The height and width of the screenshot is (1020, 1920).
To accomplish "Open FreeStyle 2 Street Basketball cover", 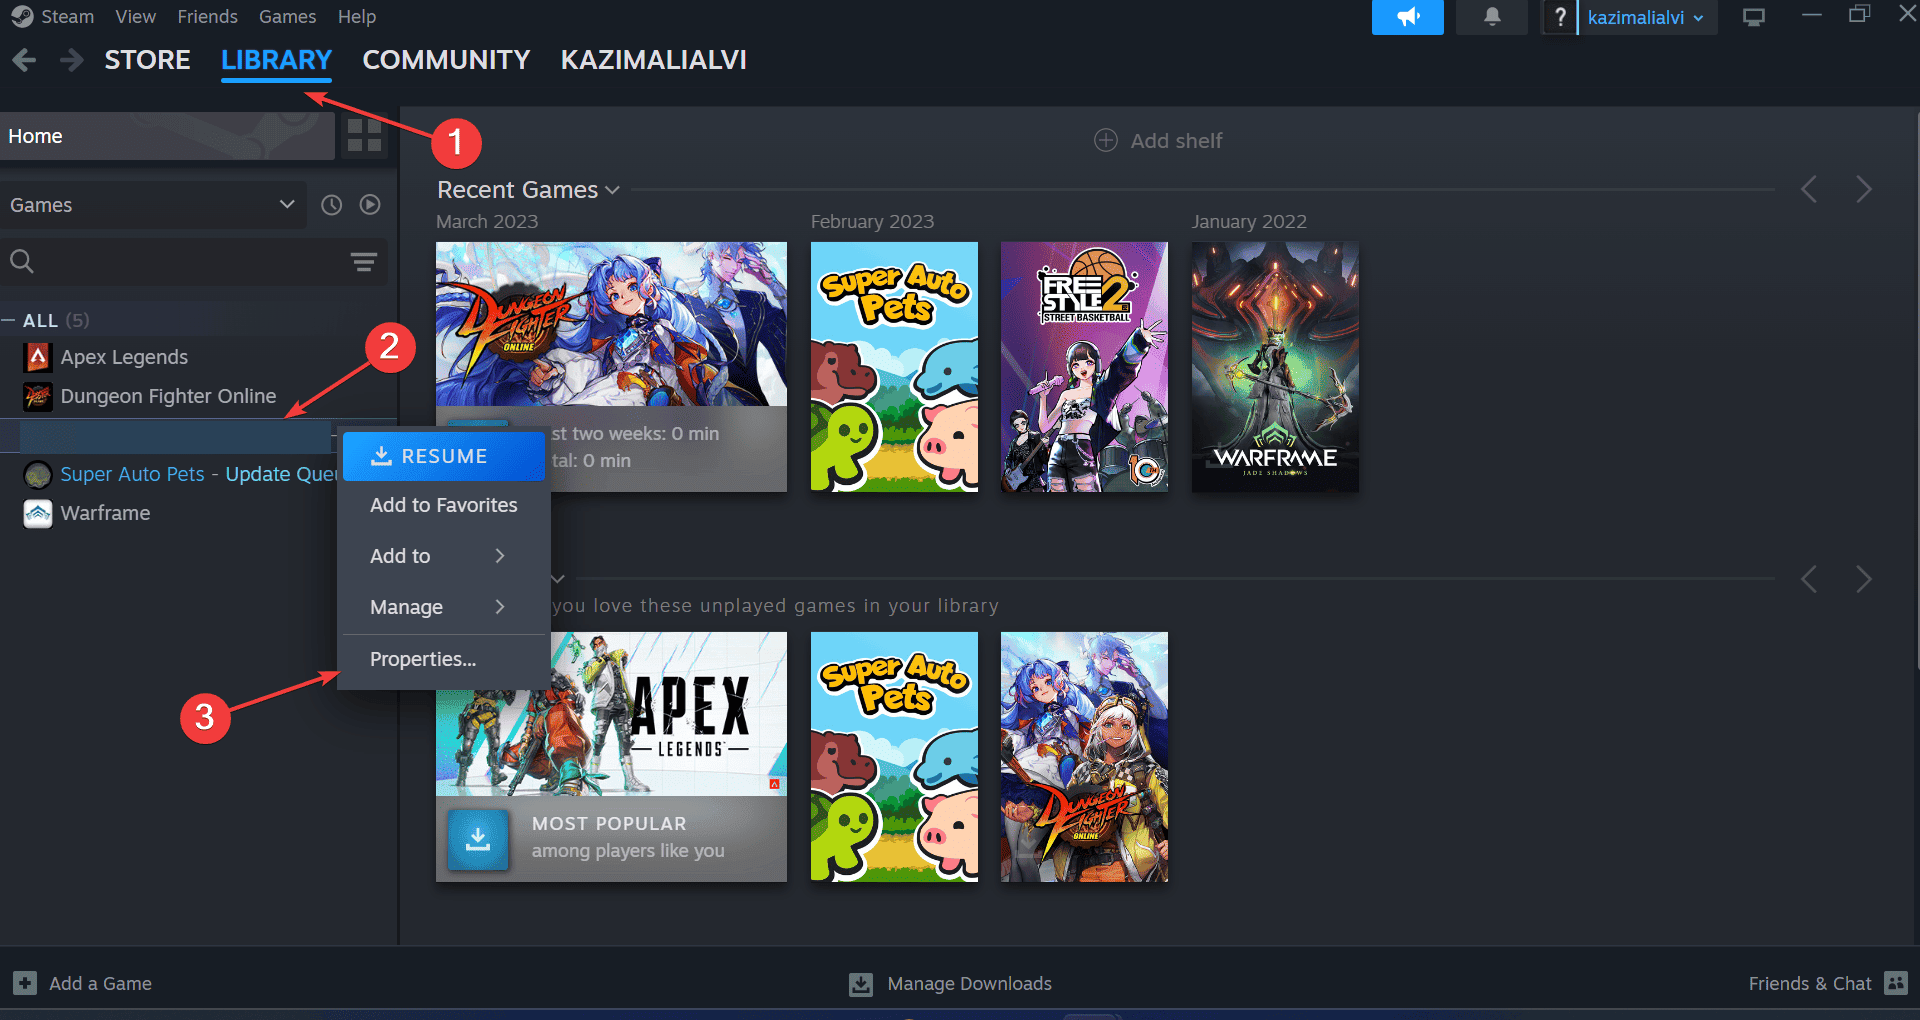I will (1084, 367).
